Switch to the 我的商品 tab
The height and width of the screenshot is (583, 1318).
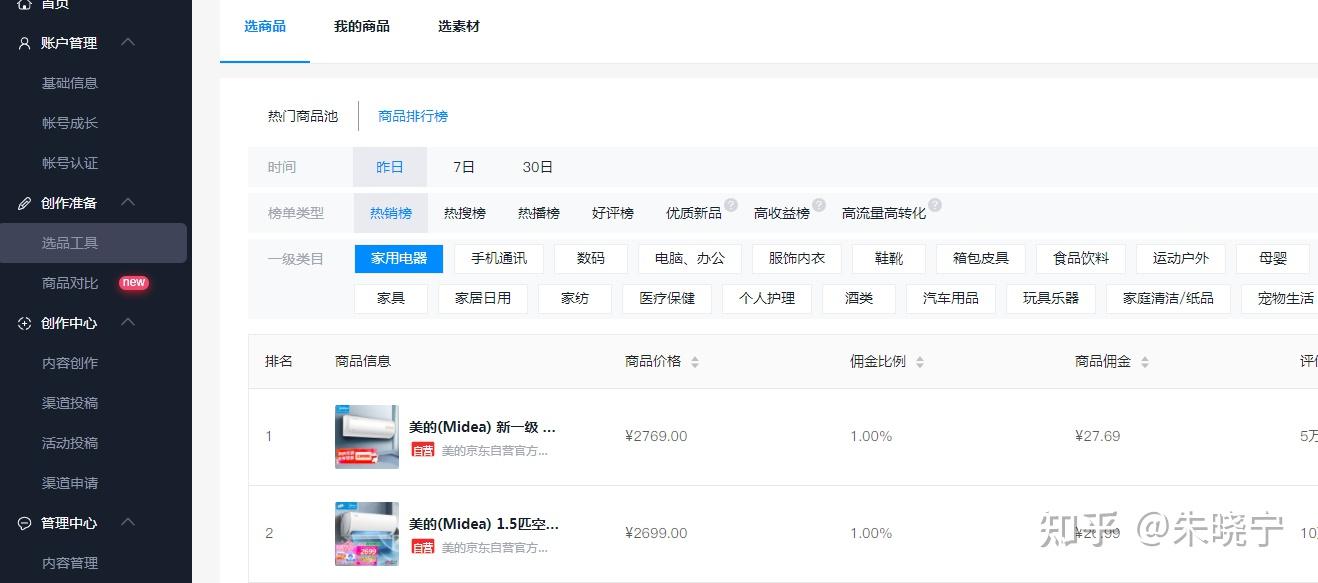pyautogui.click(x=362, y=26)
